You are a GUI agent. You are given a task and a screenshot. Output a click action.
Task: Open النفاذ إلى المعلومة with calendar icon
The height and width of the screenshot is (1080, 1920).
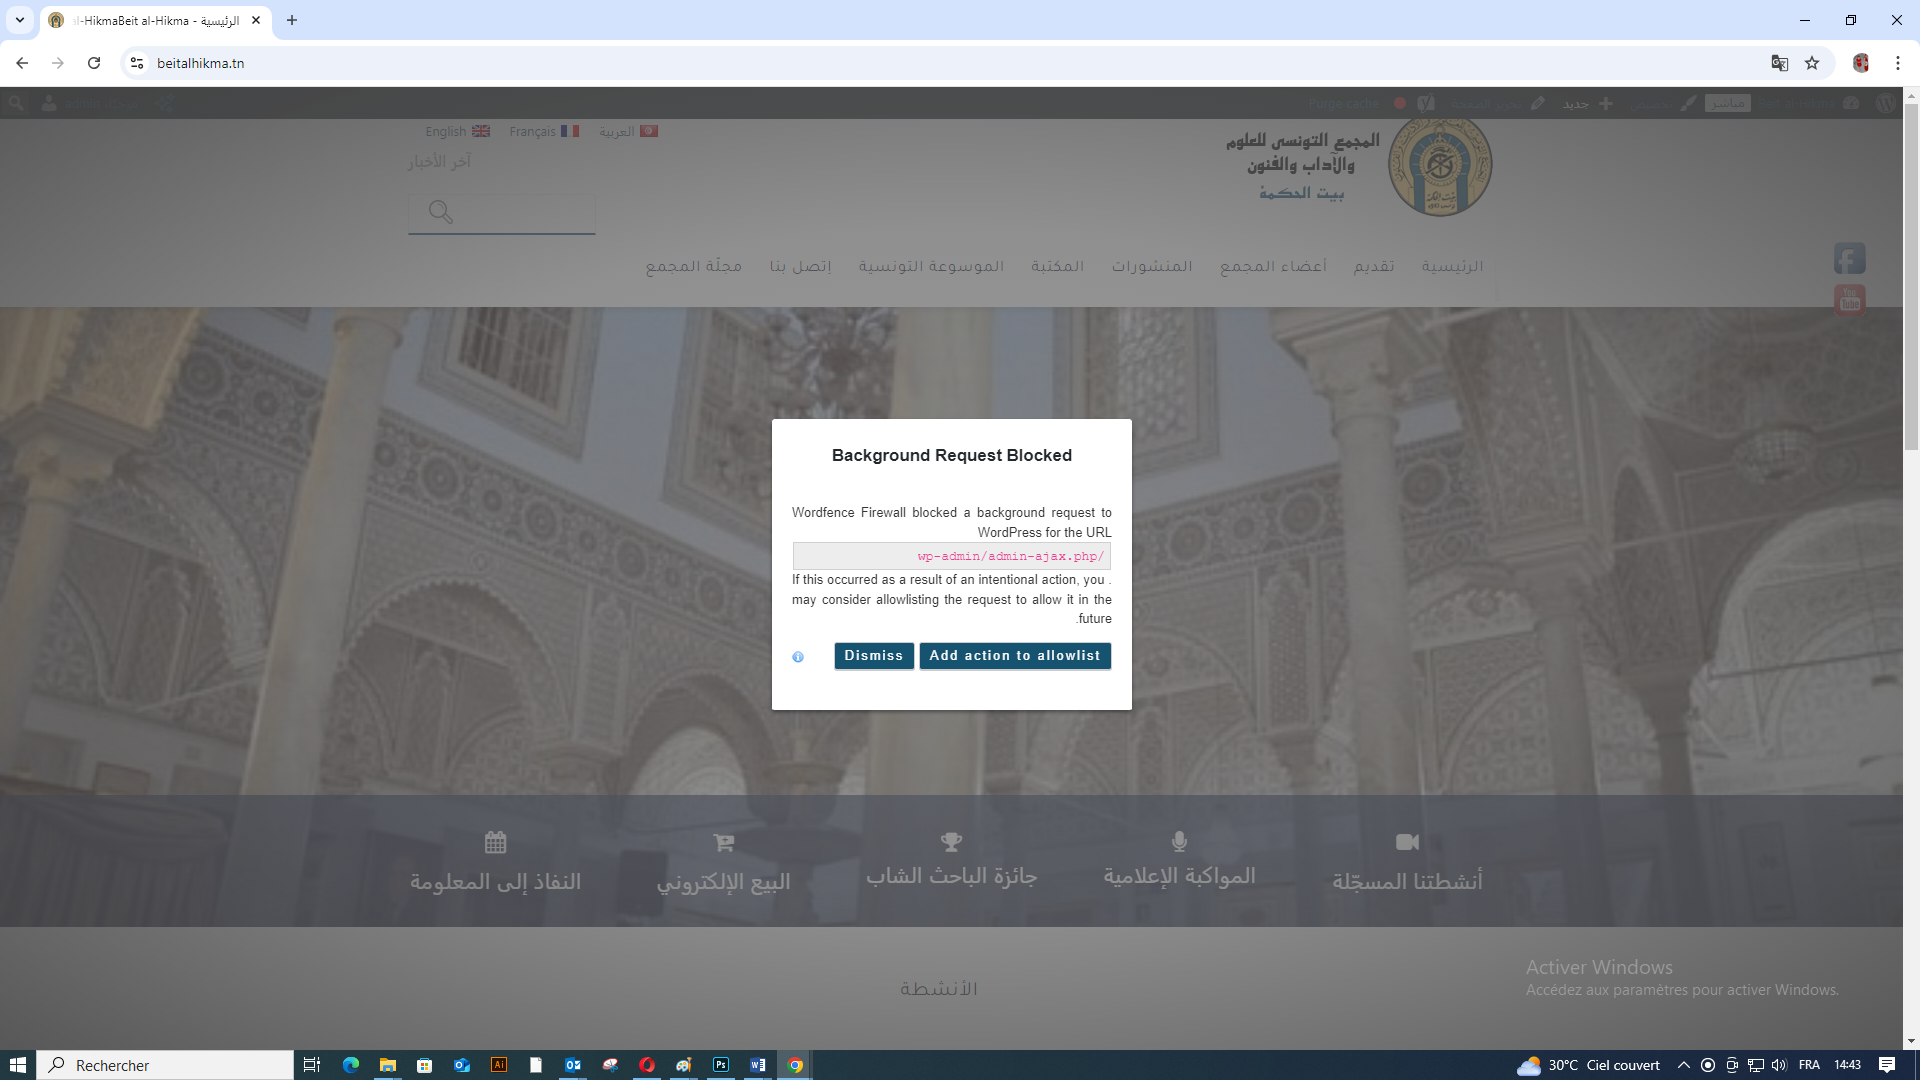tap(495, 862)
